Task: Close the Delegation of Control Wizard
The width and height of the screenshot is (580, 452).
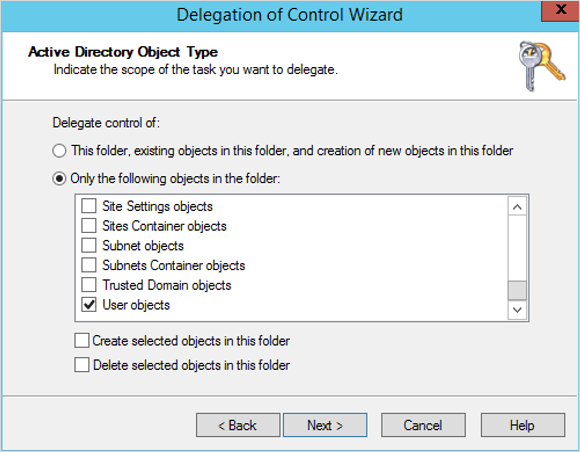Action: pyautogui.click(x=560, y=11)
